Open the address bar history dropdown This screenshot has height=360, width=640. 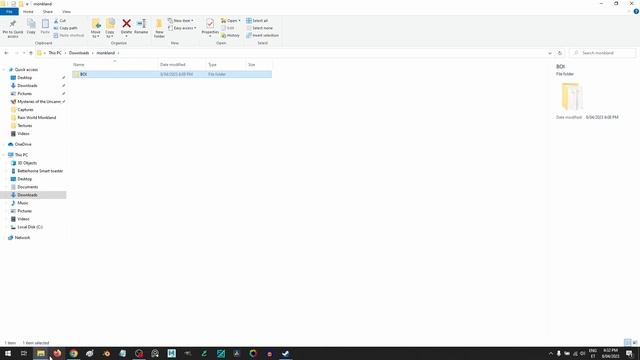tap(549, 53)
